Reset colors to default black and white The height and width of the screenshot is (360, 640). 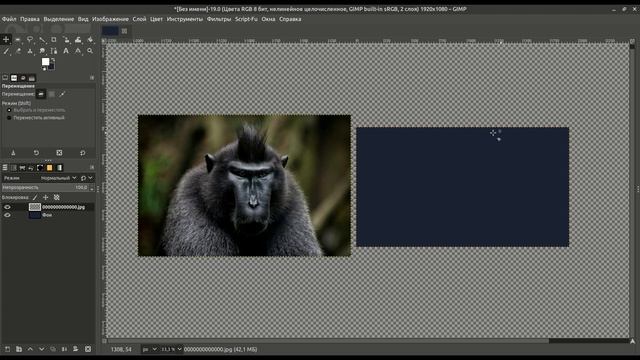[44, 69]
